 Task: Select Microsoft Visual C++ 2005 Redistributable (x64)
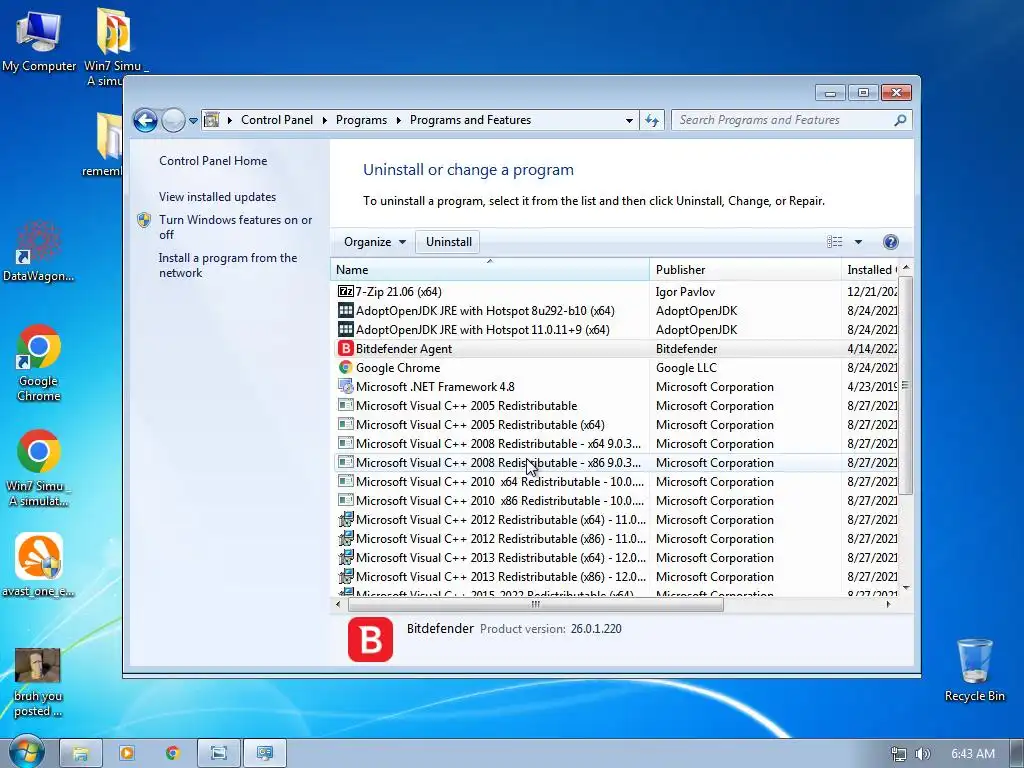click(x=614, y=424)
